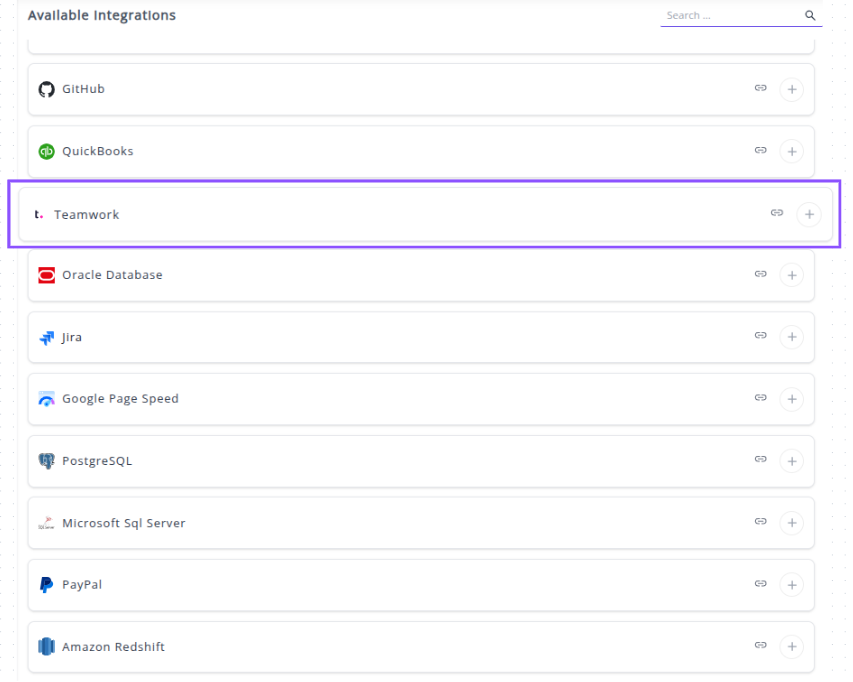Select the GitHub integration row
The height and width of the screenshot is (682, 853).
pyautogui.click(x=400, y=90)
